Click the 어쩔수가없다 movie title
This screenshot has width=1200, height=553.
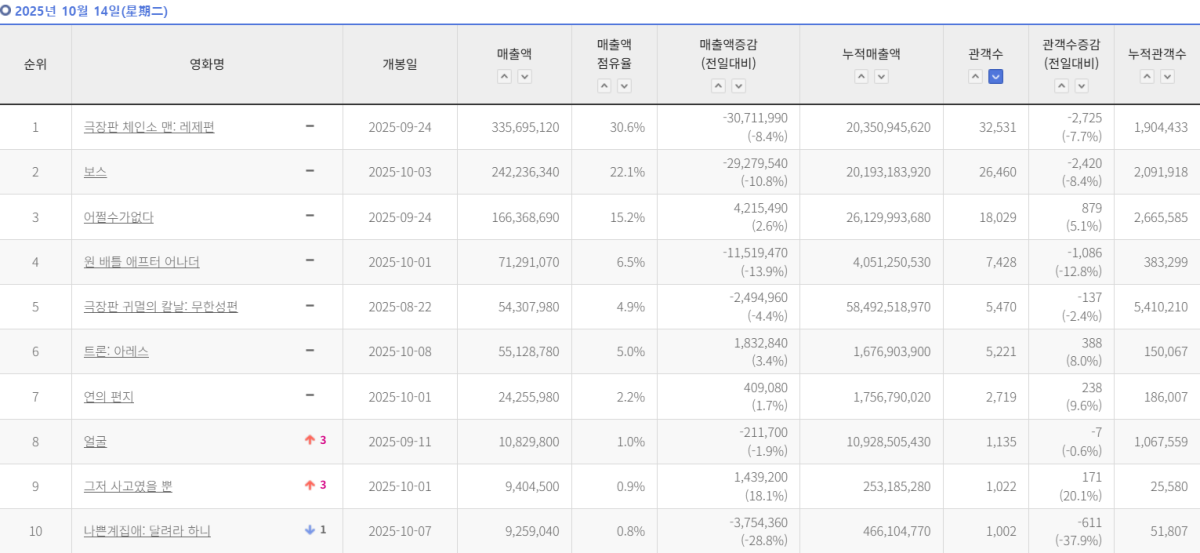[119, 217]
